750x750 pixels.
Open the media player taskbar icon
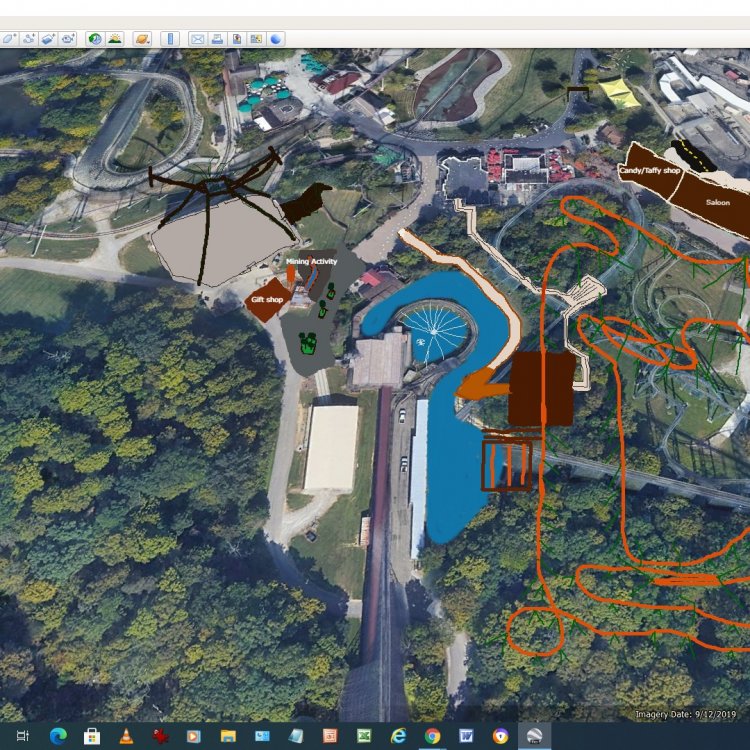click(193, 736)
